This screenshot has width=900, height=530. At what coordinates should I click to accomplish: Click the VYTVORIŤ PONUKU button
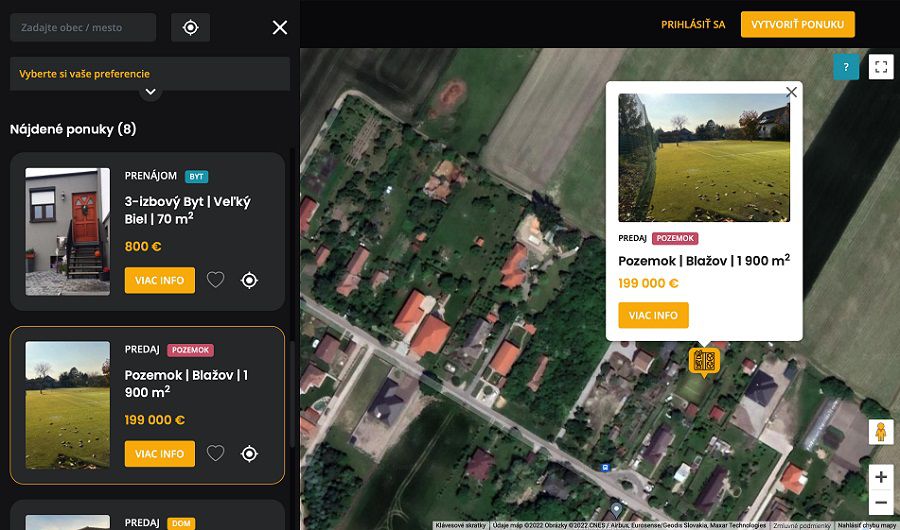point(797,25)
